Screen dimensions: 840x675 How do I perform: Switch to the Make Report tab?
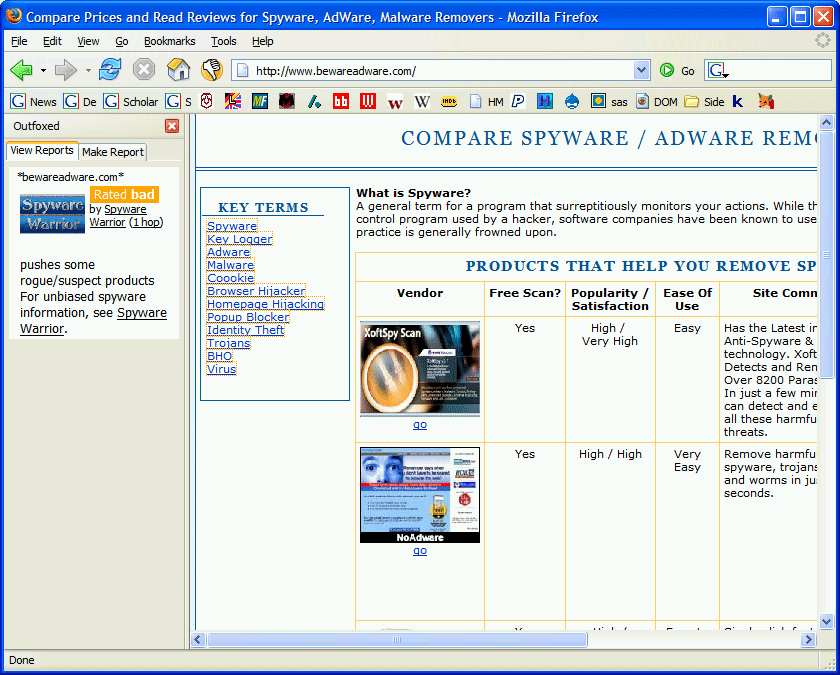click(x=113, y=152)
